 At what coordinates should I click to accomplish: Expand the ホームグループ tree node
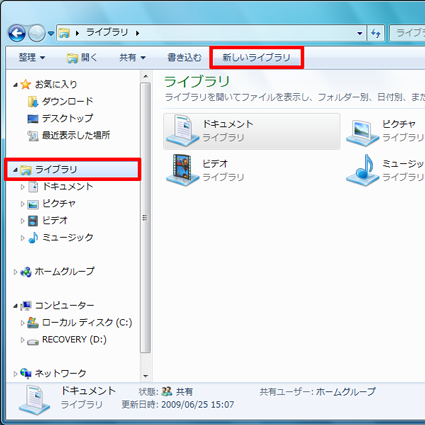pyautogui.click(x=15, y=272)
